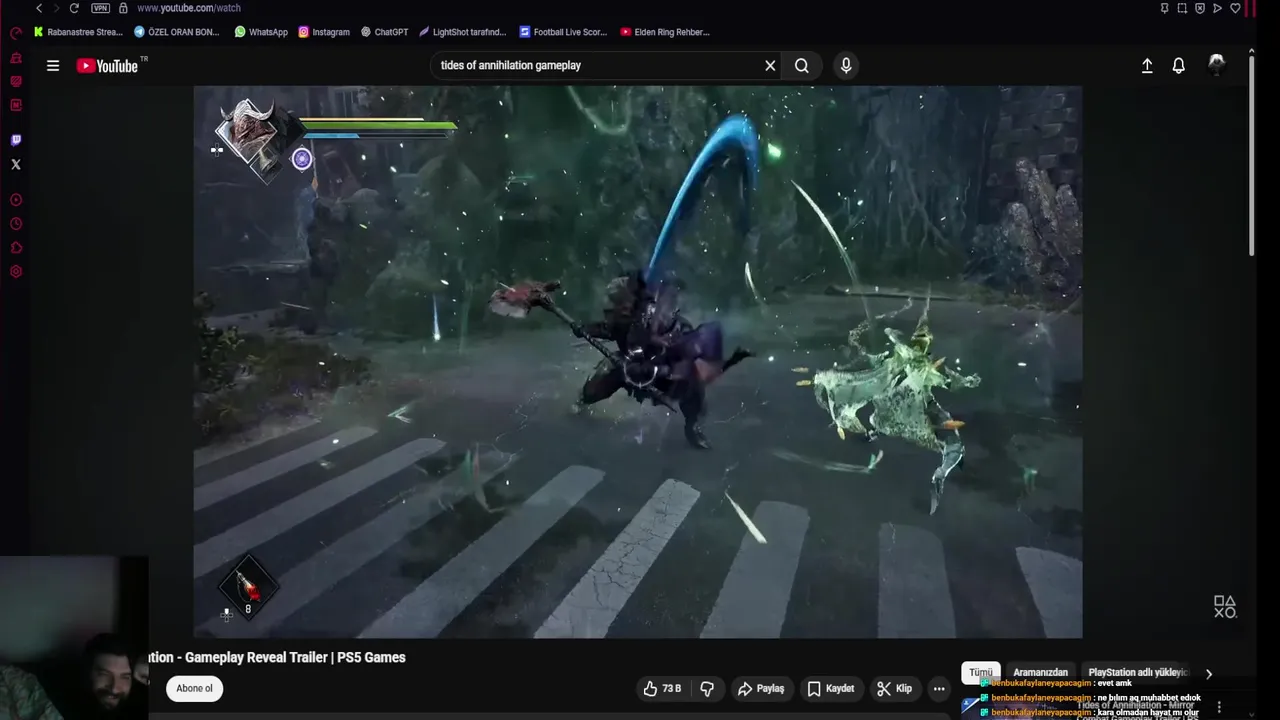Screen dimensions: 1280x720
Task: Select the PlayStation adlı yükleyici chip
Action: 1137,673
